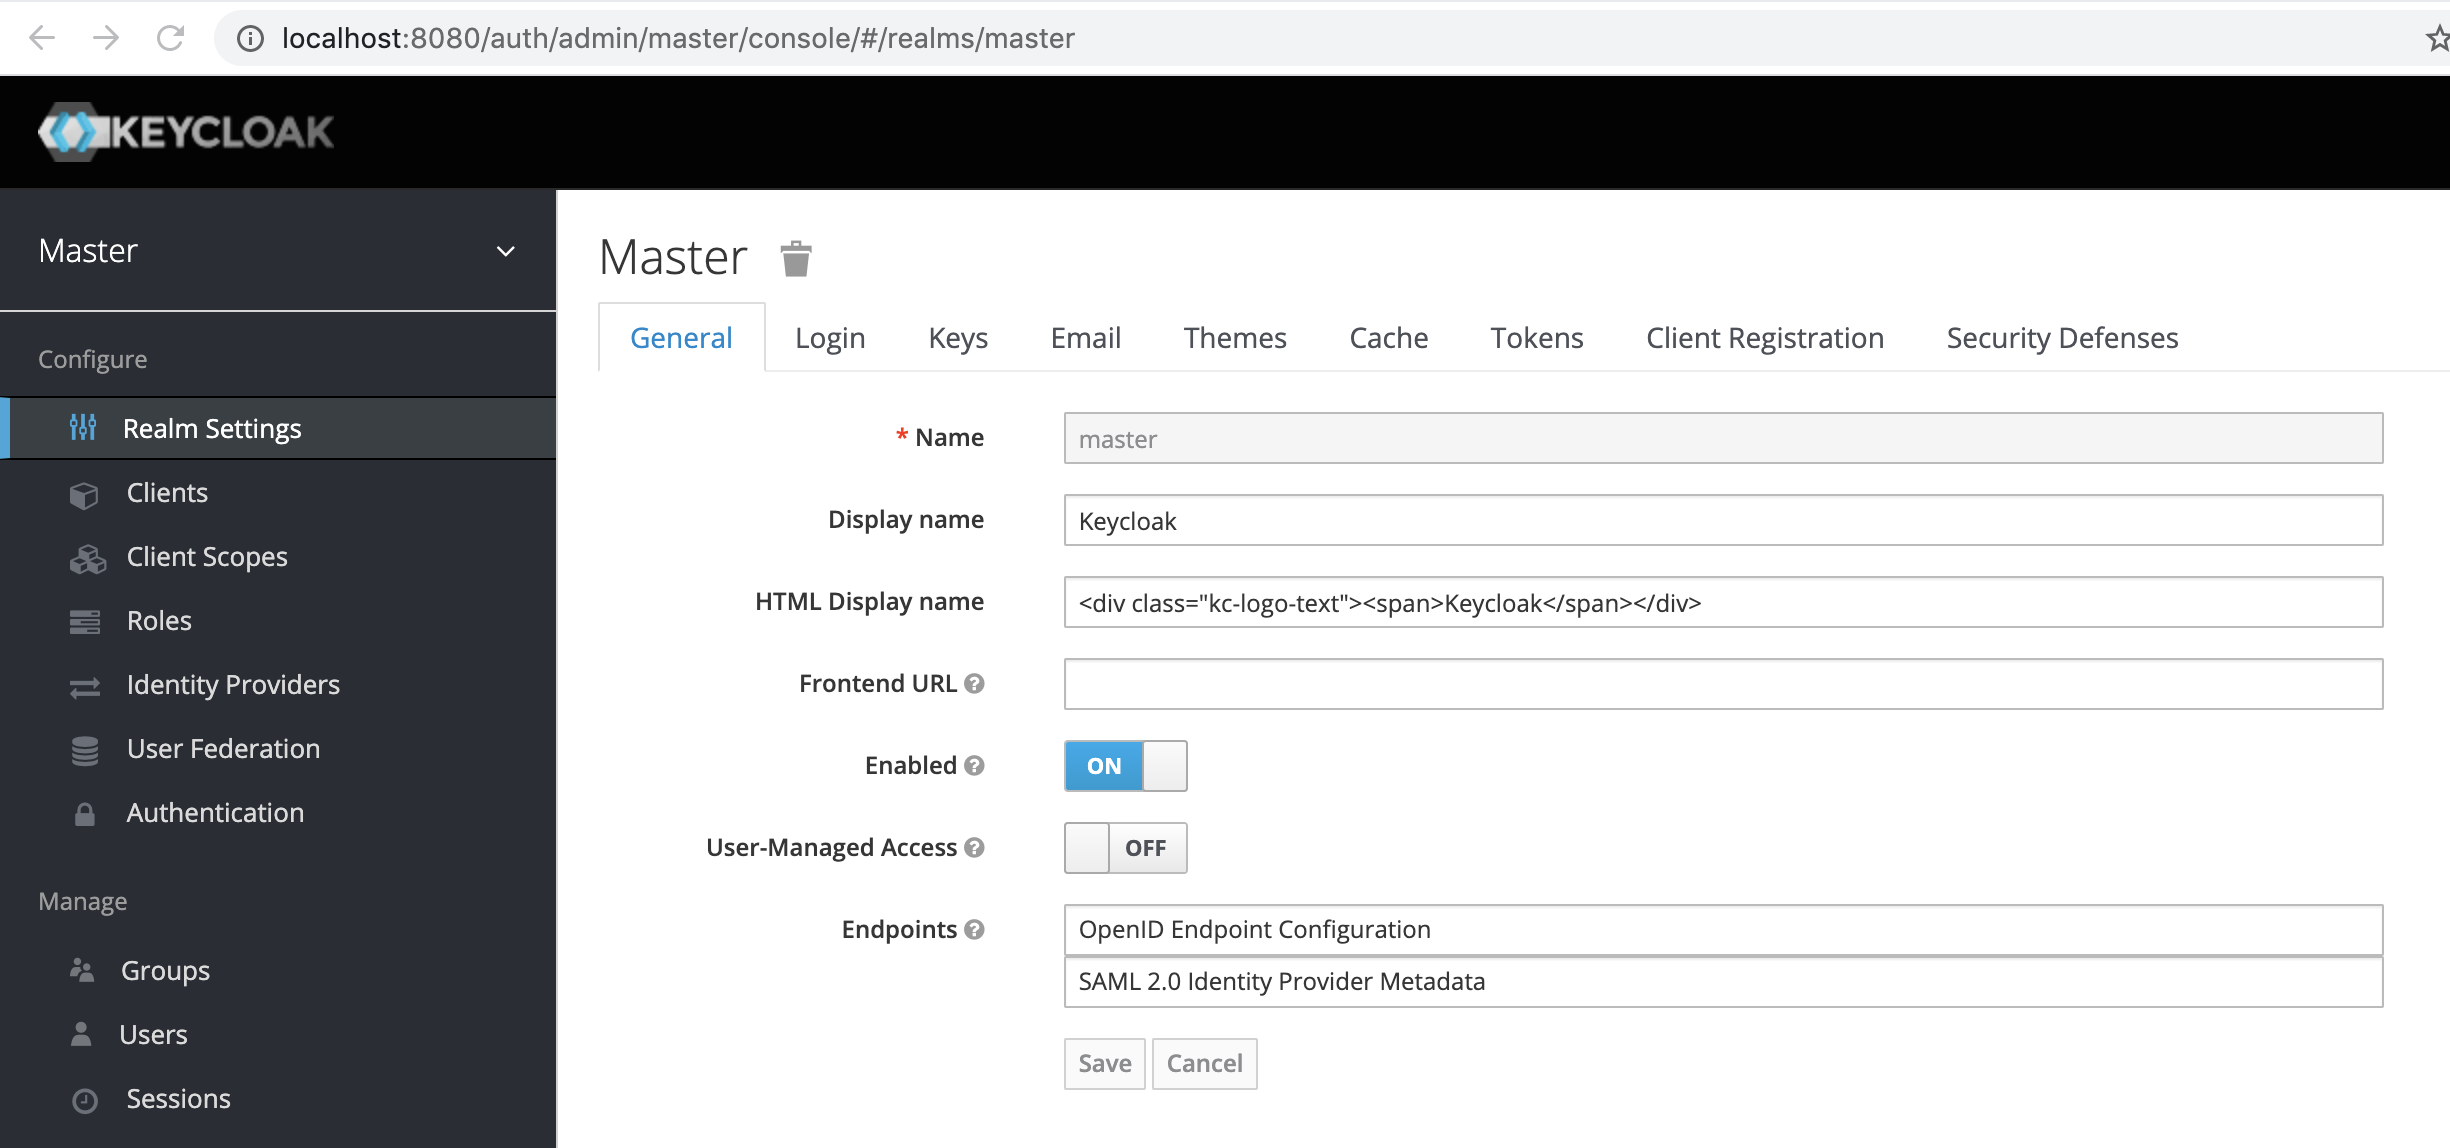
Task: Delete the Master realm via trash icon
Action: [x=795, y=257]
